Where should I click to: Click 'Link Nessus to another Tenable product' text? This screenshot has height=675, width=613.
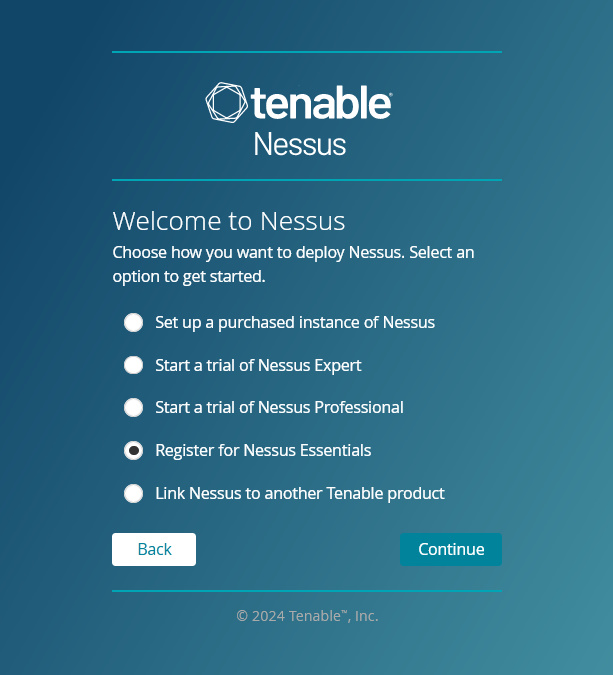pos(300,493)
